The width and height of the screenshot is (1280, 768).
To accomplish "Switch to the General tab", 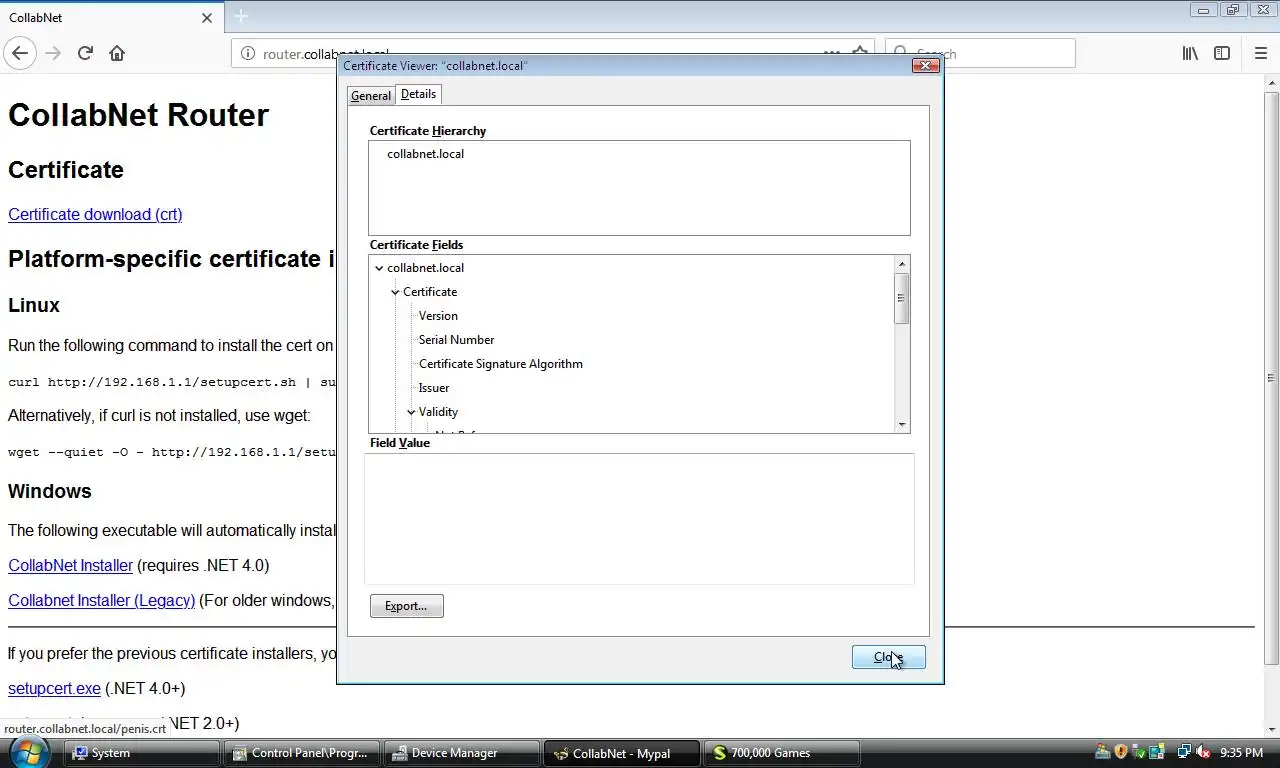I will coord(370,95).
